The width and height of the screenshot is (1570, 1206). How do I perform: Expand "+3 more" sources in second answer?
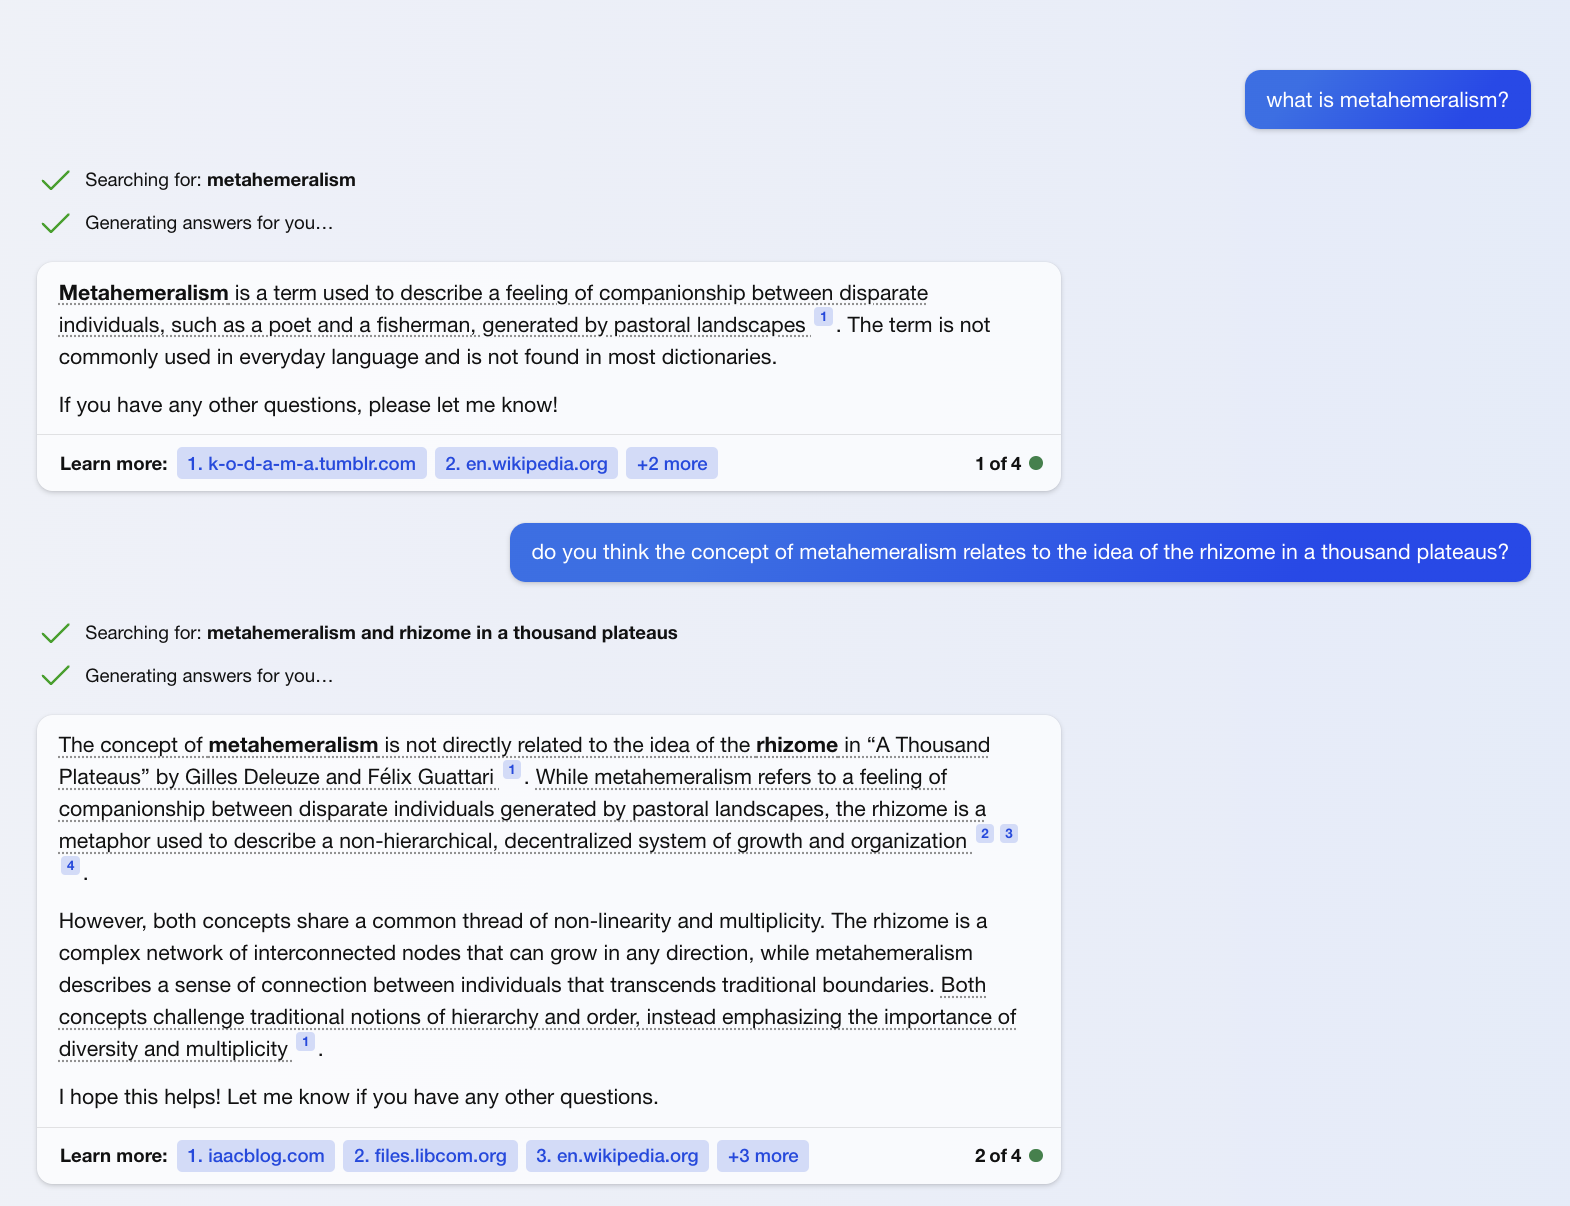click(763, 1156)
